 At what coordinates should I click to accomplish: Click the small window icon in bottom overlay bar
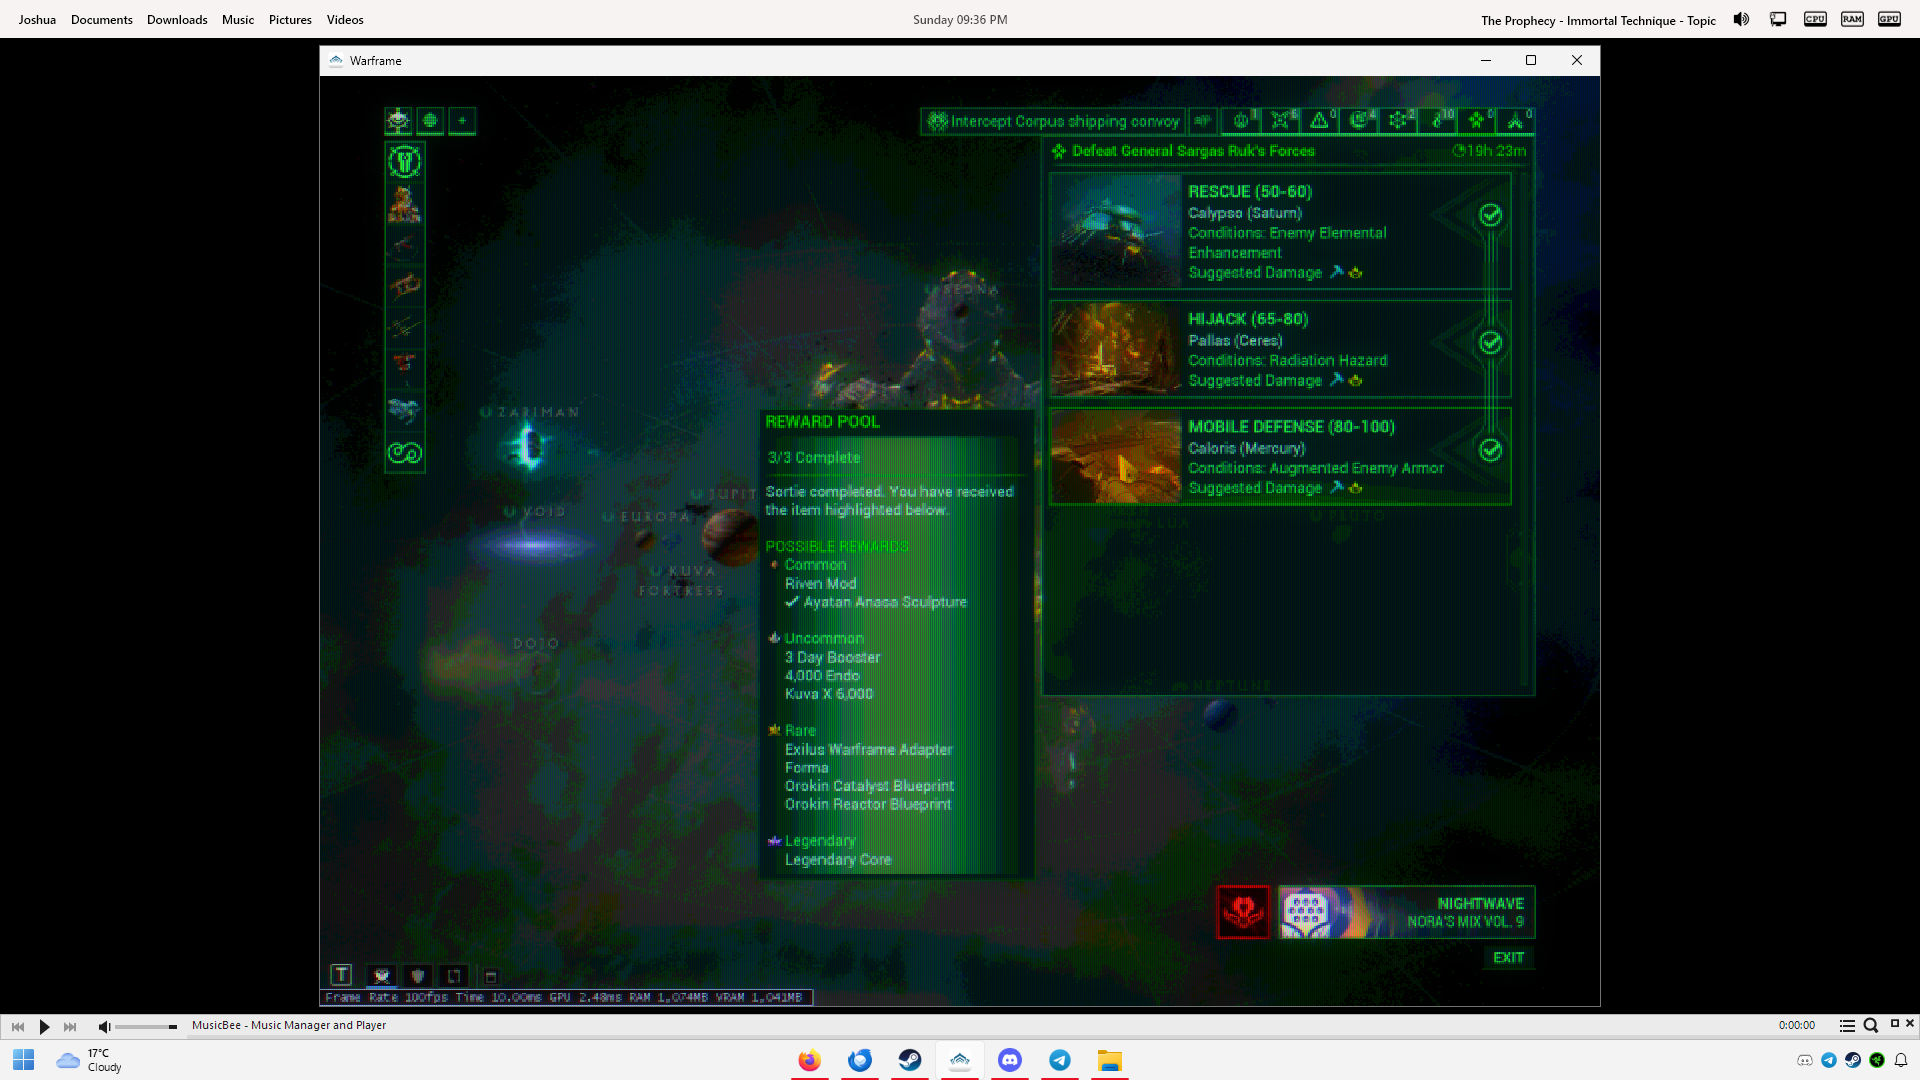click(x=491, y=977)
